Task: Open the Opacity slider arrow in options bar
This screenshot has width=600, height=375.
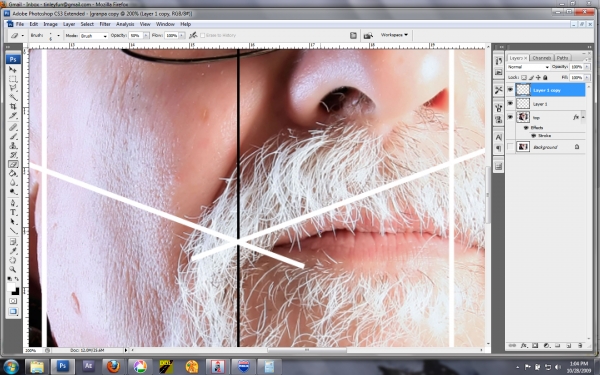Action: pyautogui.click(x=146, y=36)
